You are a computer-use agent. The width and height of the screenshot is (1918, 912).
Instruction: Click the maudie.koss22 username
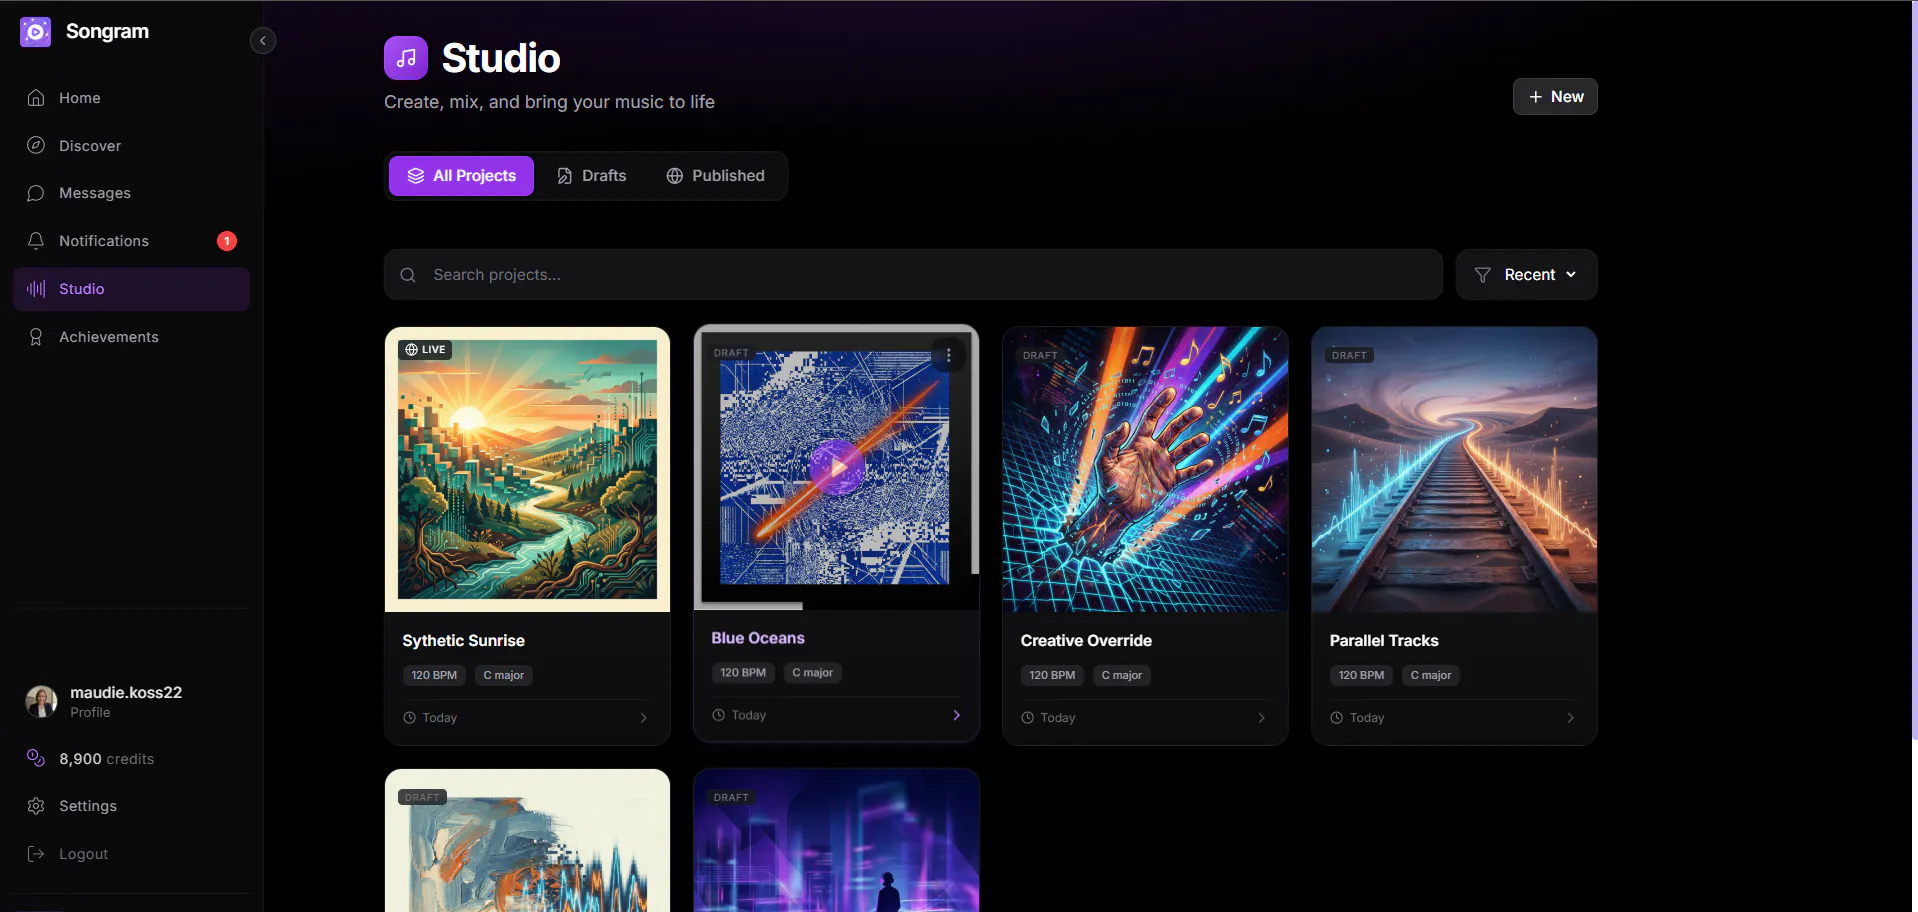[126, 693]
